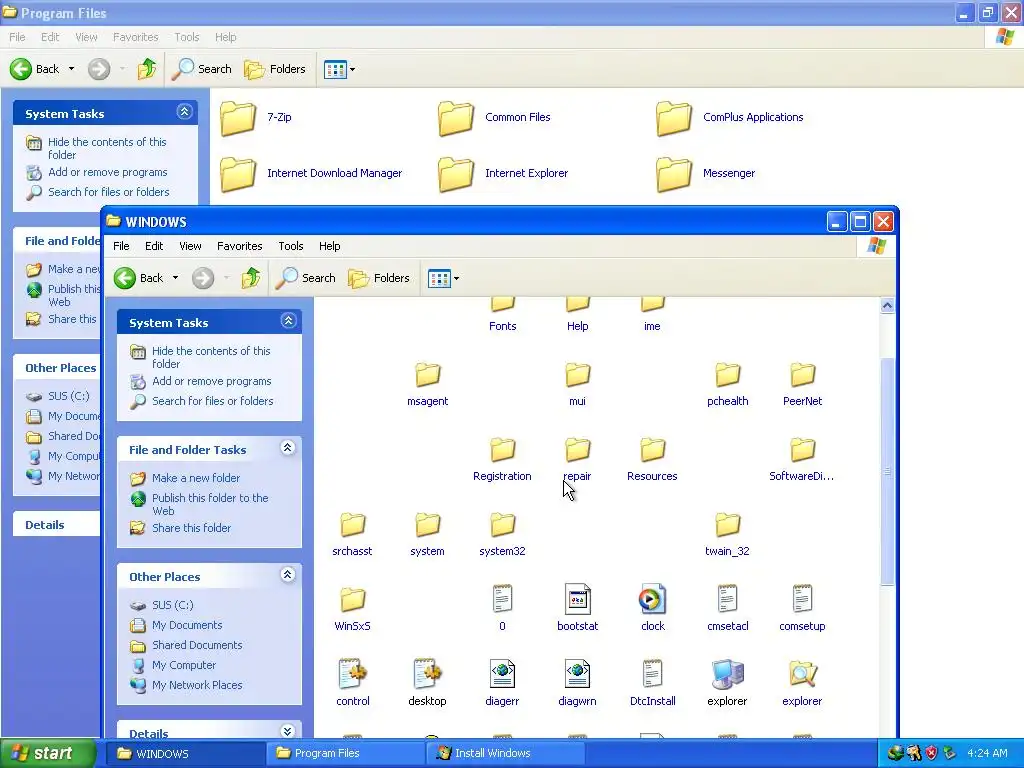Open Help menu in WINDOWS window

click(x=330, y=246)
